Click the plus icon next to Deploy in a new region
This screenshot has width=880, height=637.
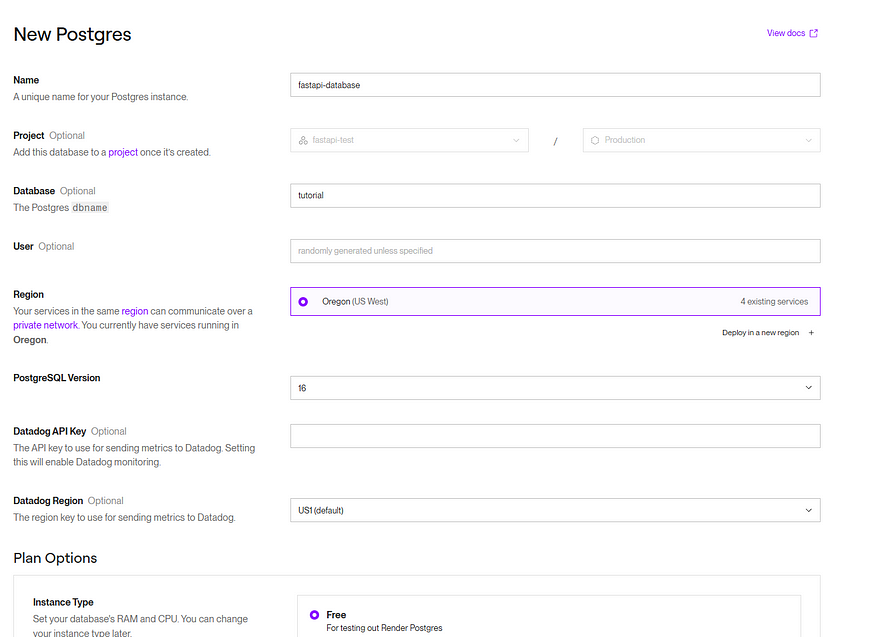(811, 333)
